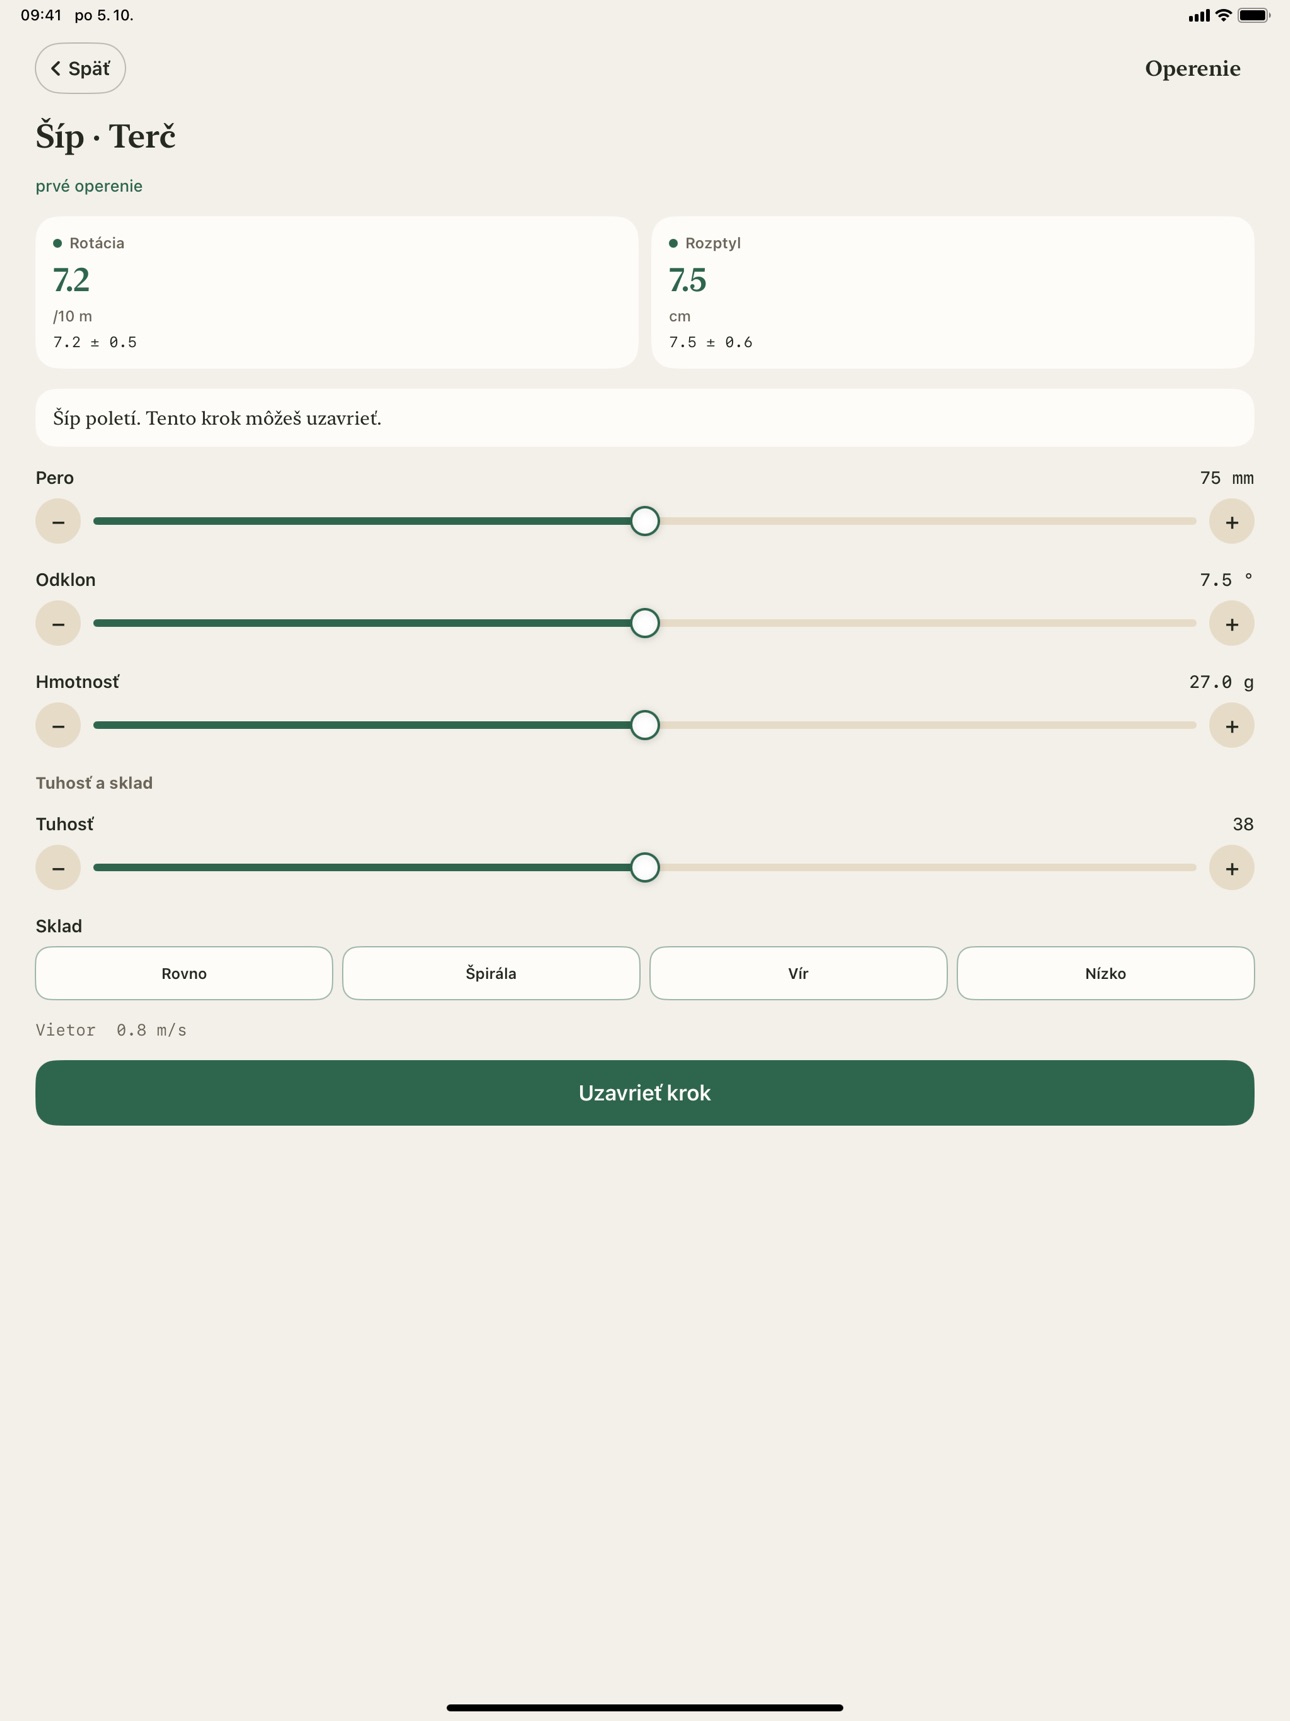Click the 27.0 g Hmotnosť value
Viewport: 1290px width, 1721px height.
(1221, 682)
